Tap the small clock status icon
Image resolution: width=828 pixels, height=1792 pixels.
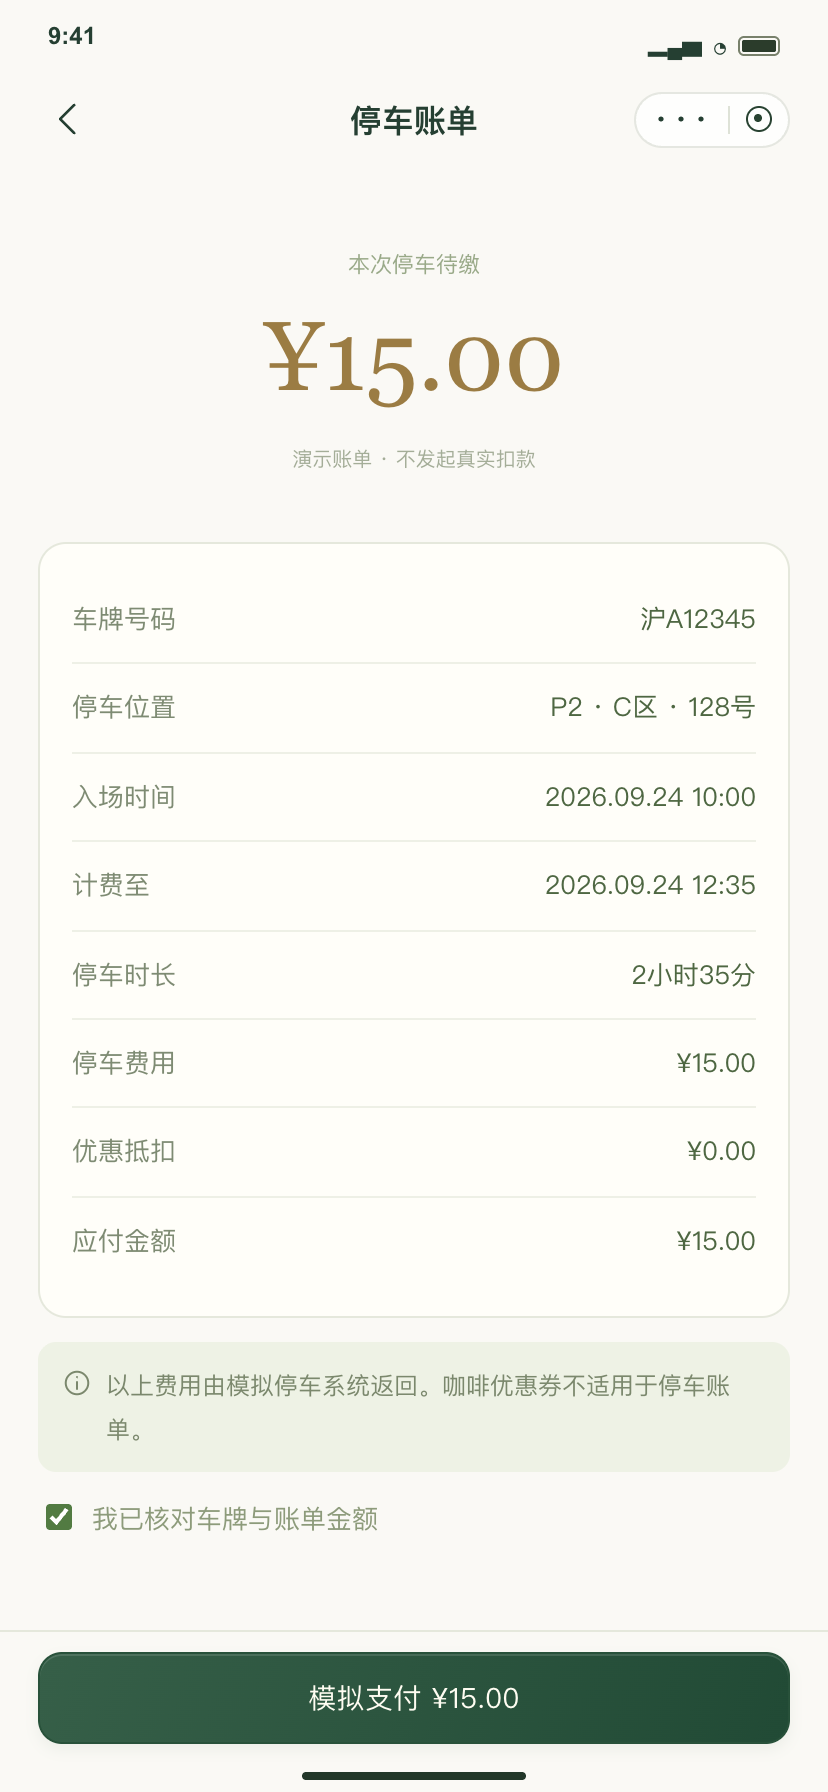[x=720, y=48]
